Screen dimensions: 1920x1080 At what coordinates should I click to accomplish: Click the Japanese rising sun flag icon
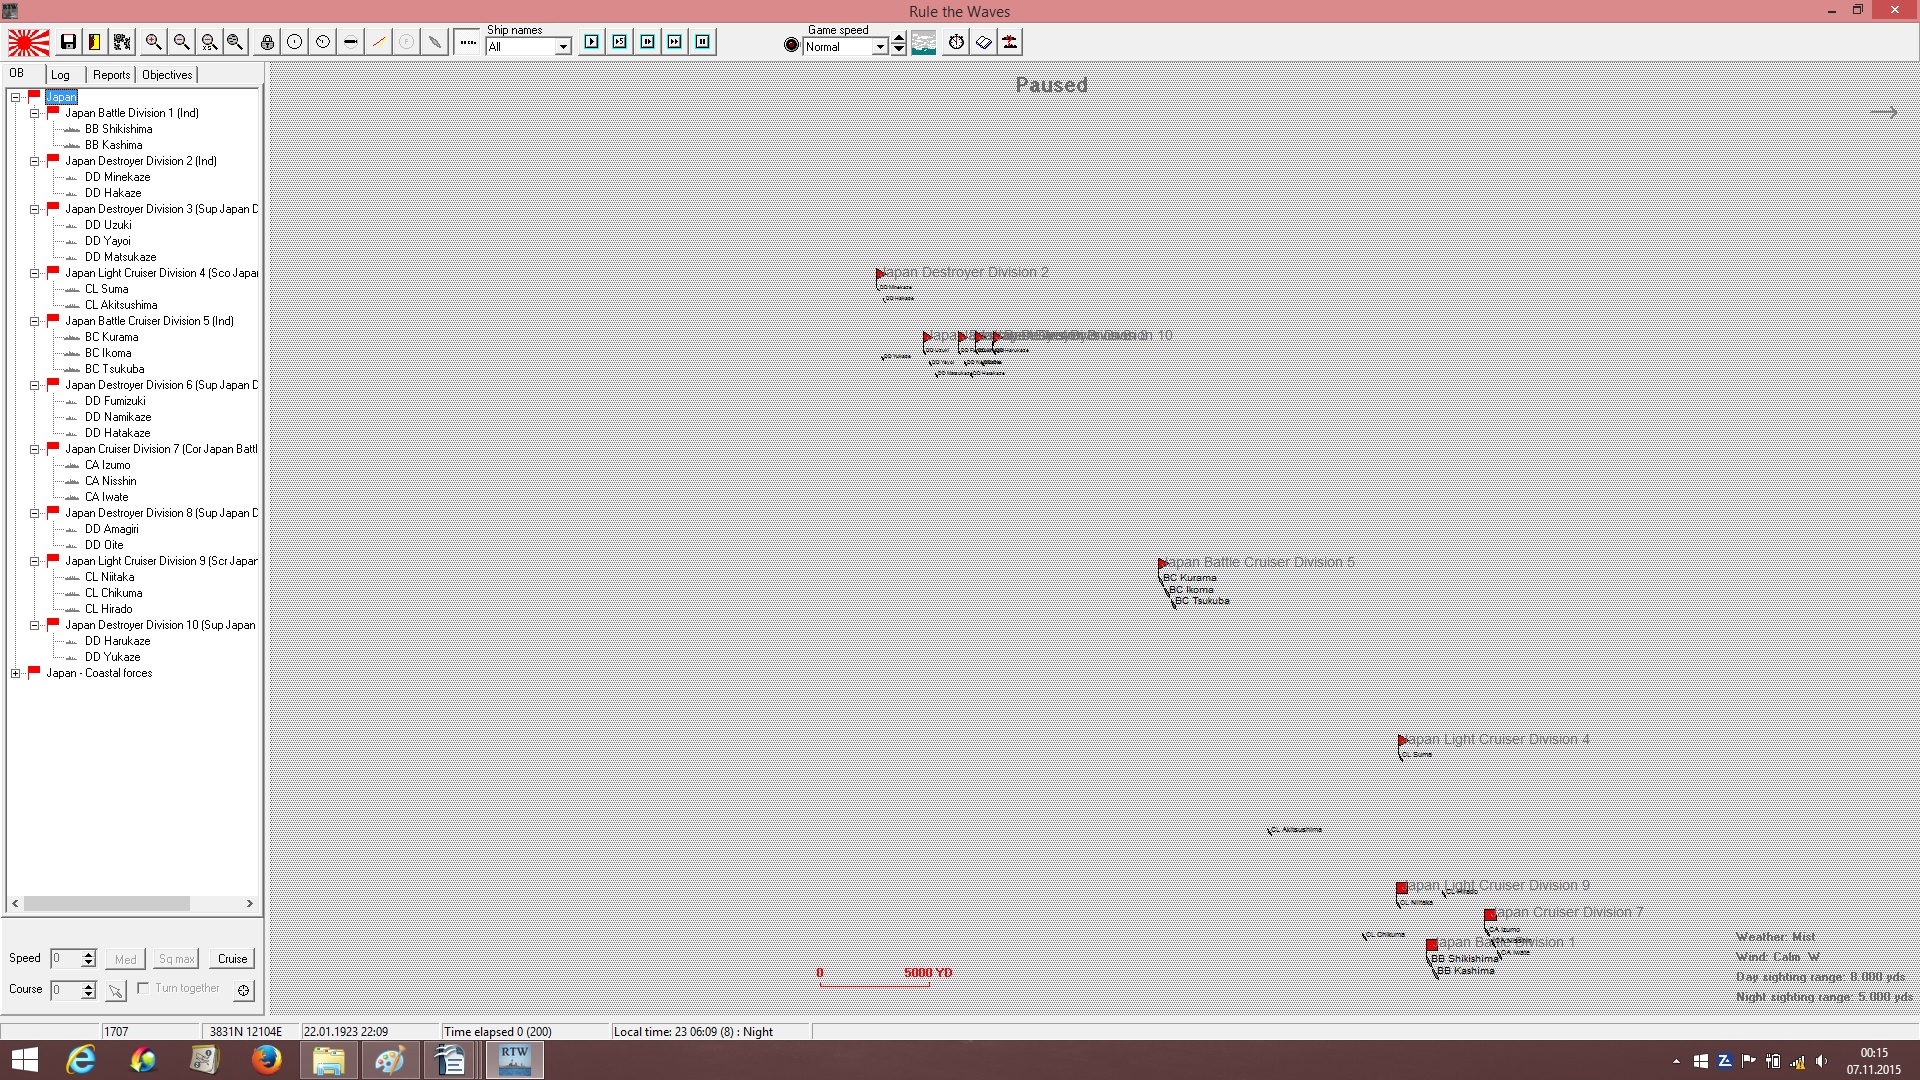click(x=29, y=42)
